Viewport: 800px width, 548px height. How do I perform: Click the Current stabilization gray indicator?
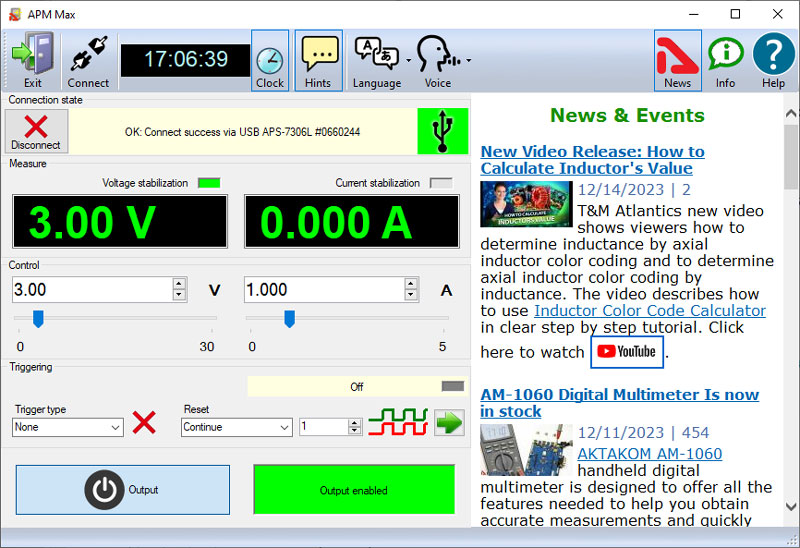pos(441,183)
